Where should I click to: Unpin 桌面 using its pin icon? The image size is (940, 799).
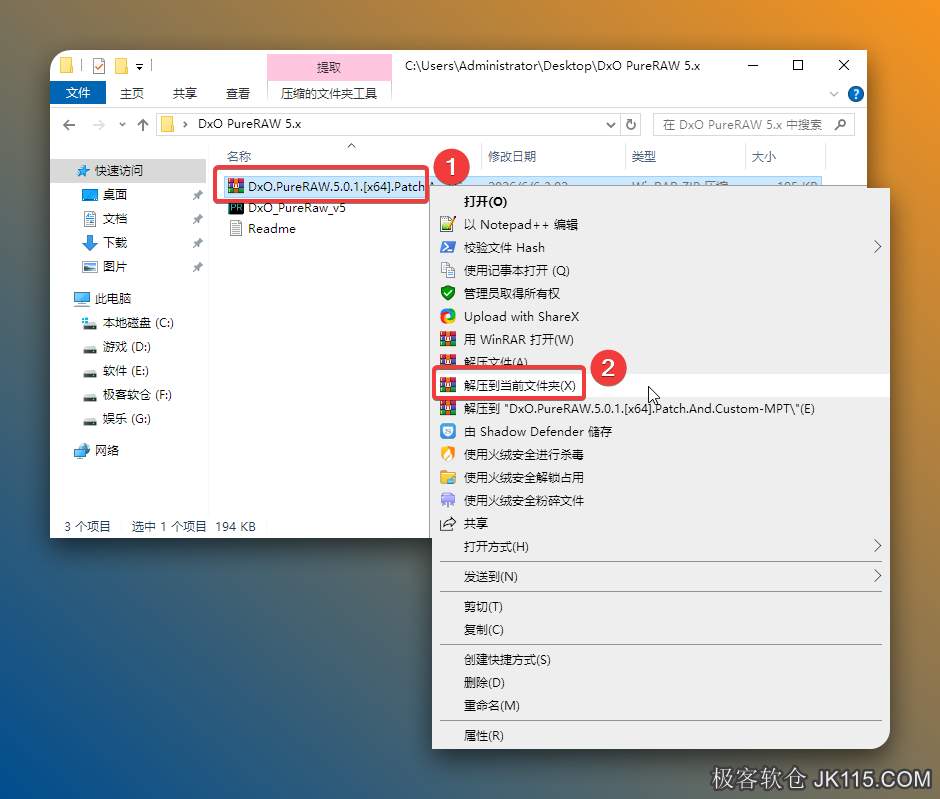pos(197,195)
